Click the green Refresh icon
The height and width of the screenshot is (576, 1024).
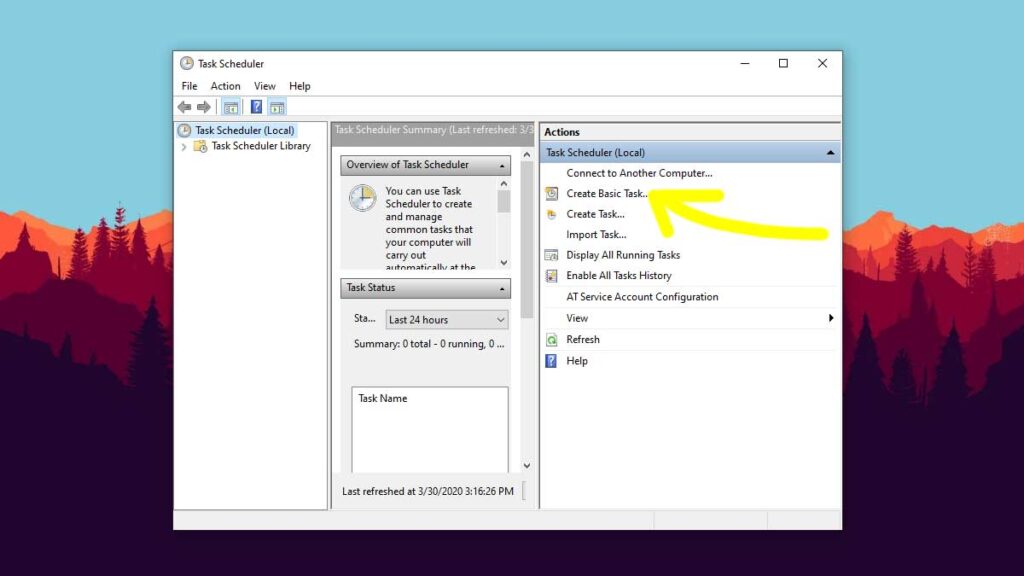(x=552, y=340)
